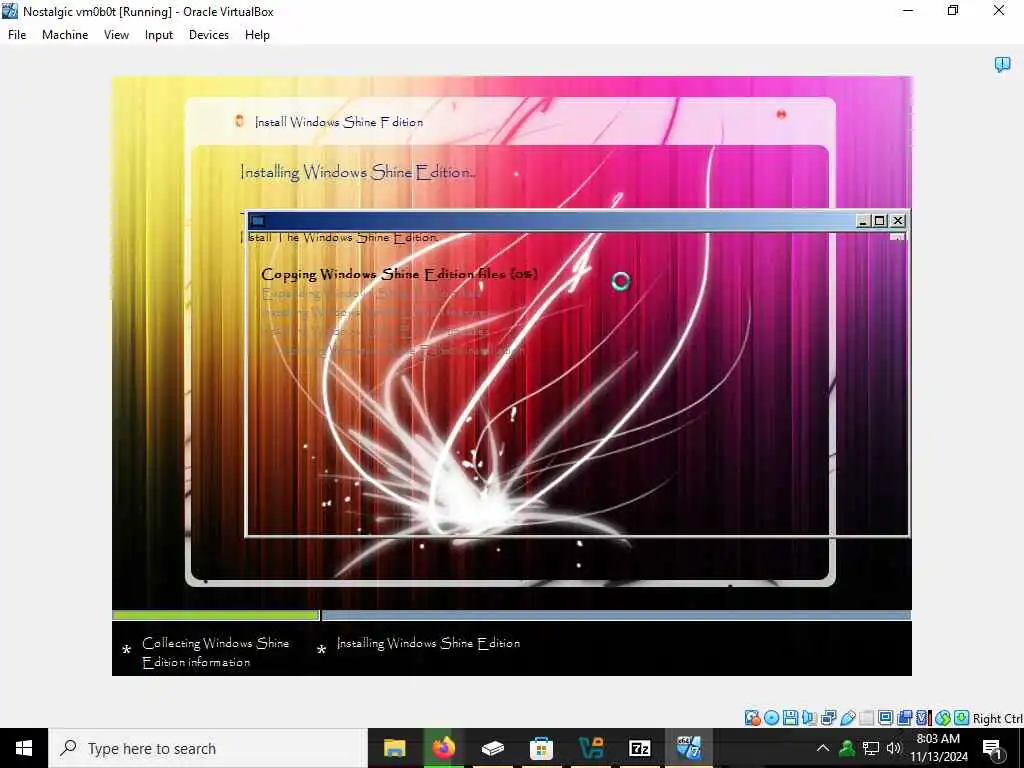
Task: Click the greyed shared folders indicator icon
Action: pos(867,718)
